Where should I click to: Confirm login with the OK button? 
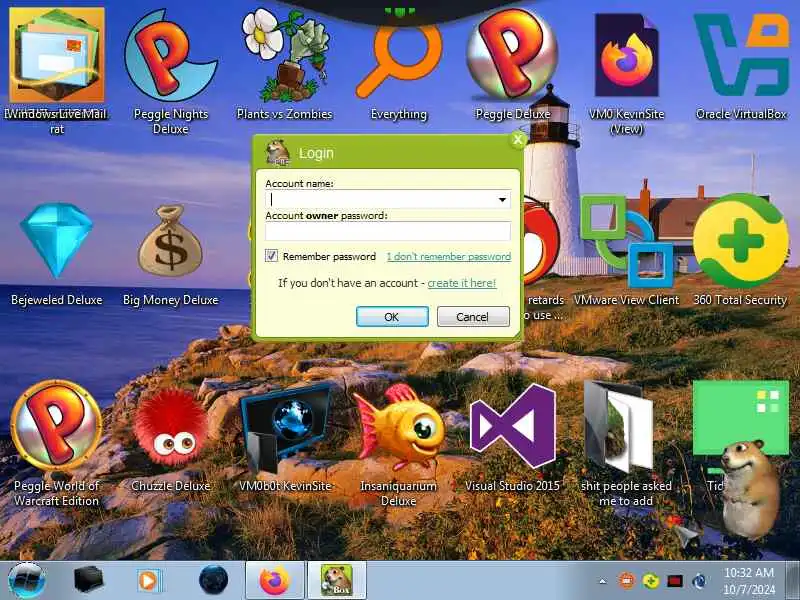pos(392,317)
